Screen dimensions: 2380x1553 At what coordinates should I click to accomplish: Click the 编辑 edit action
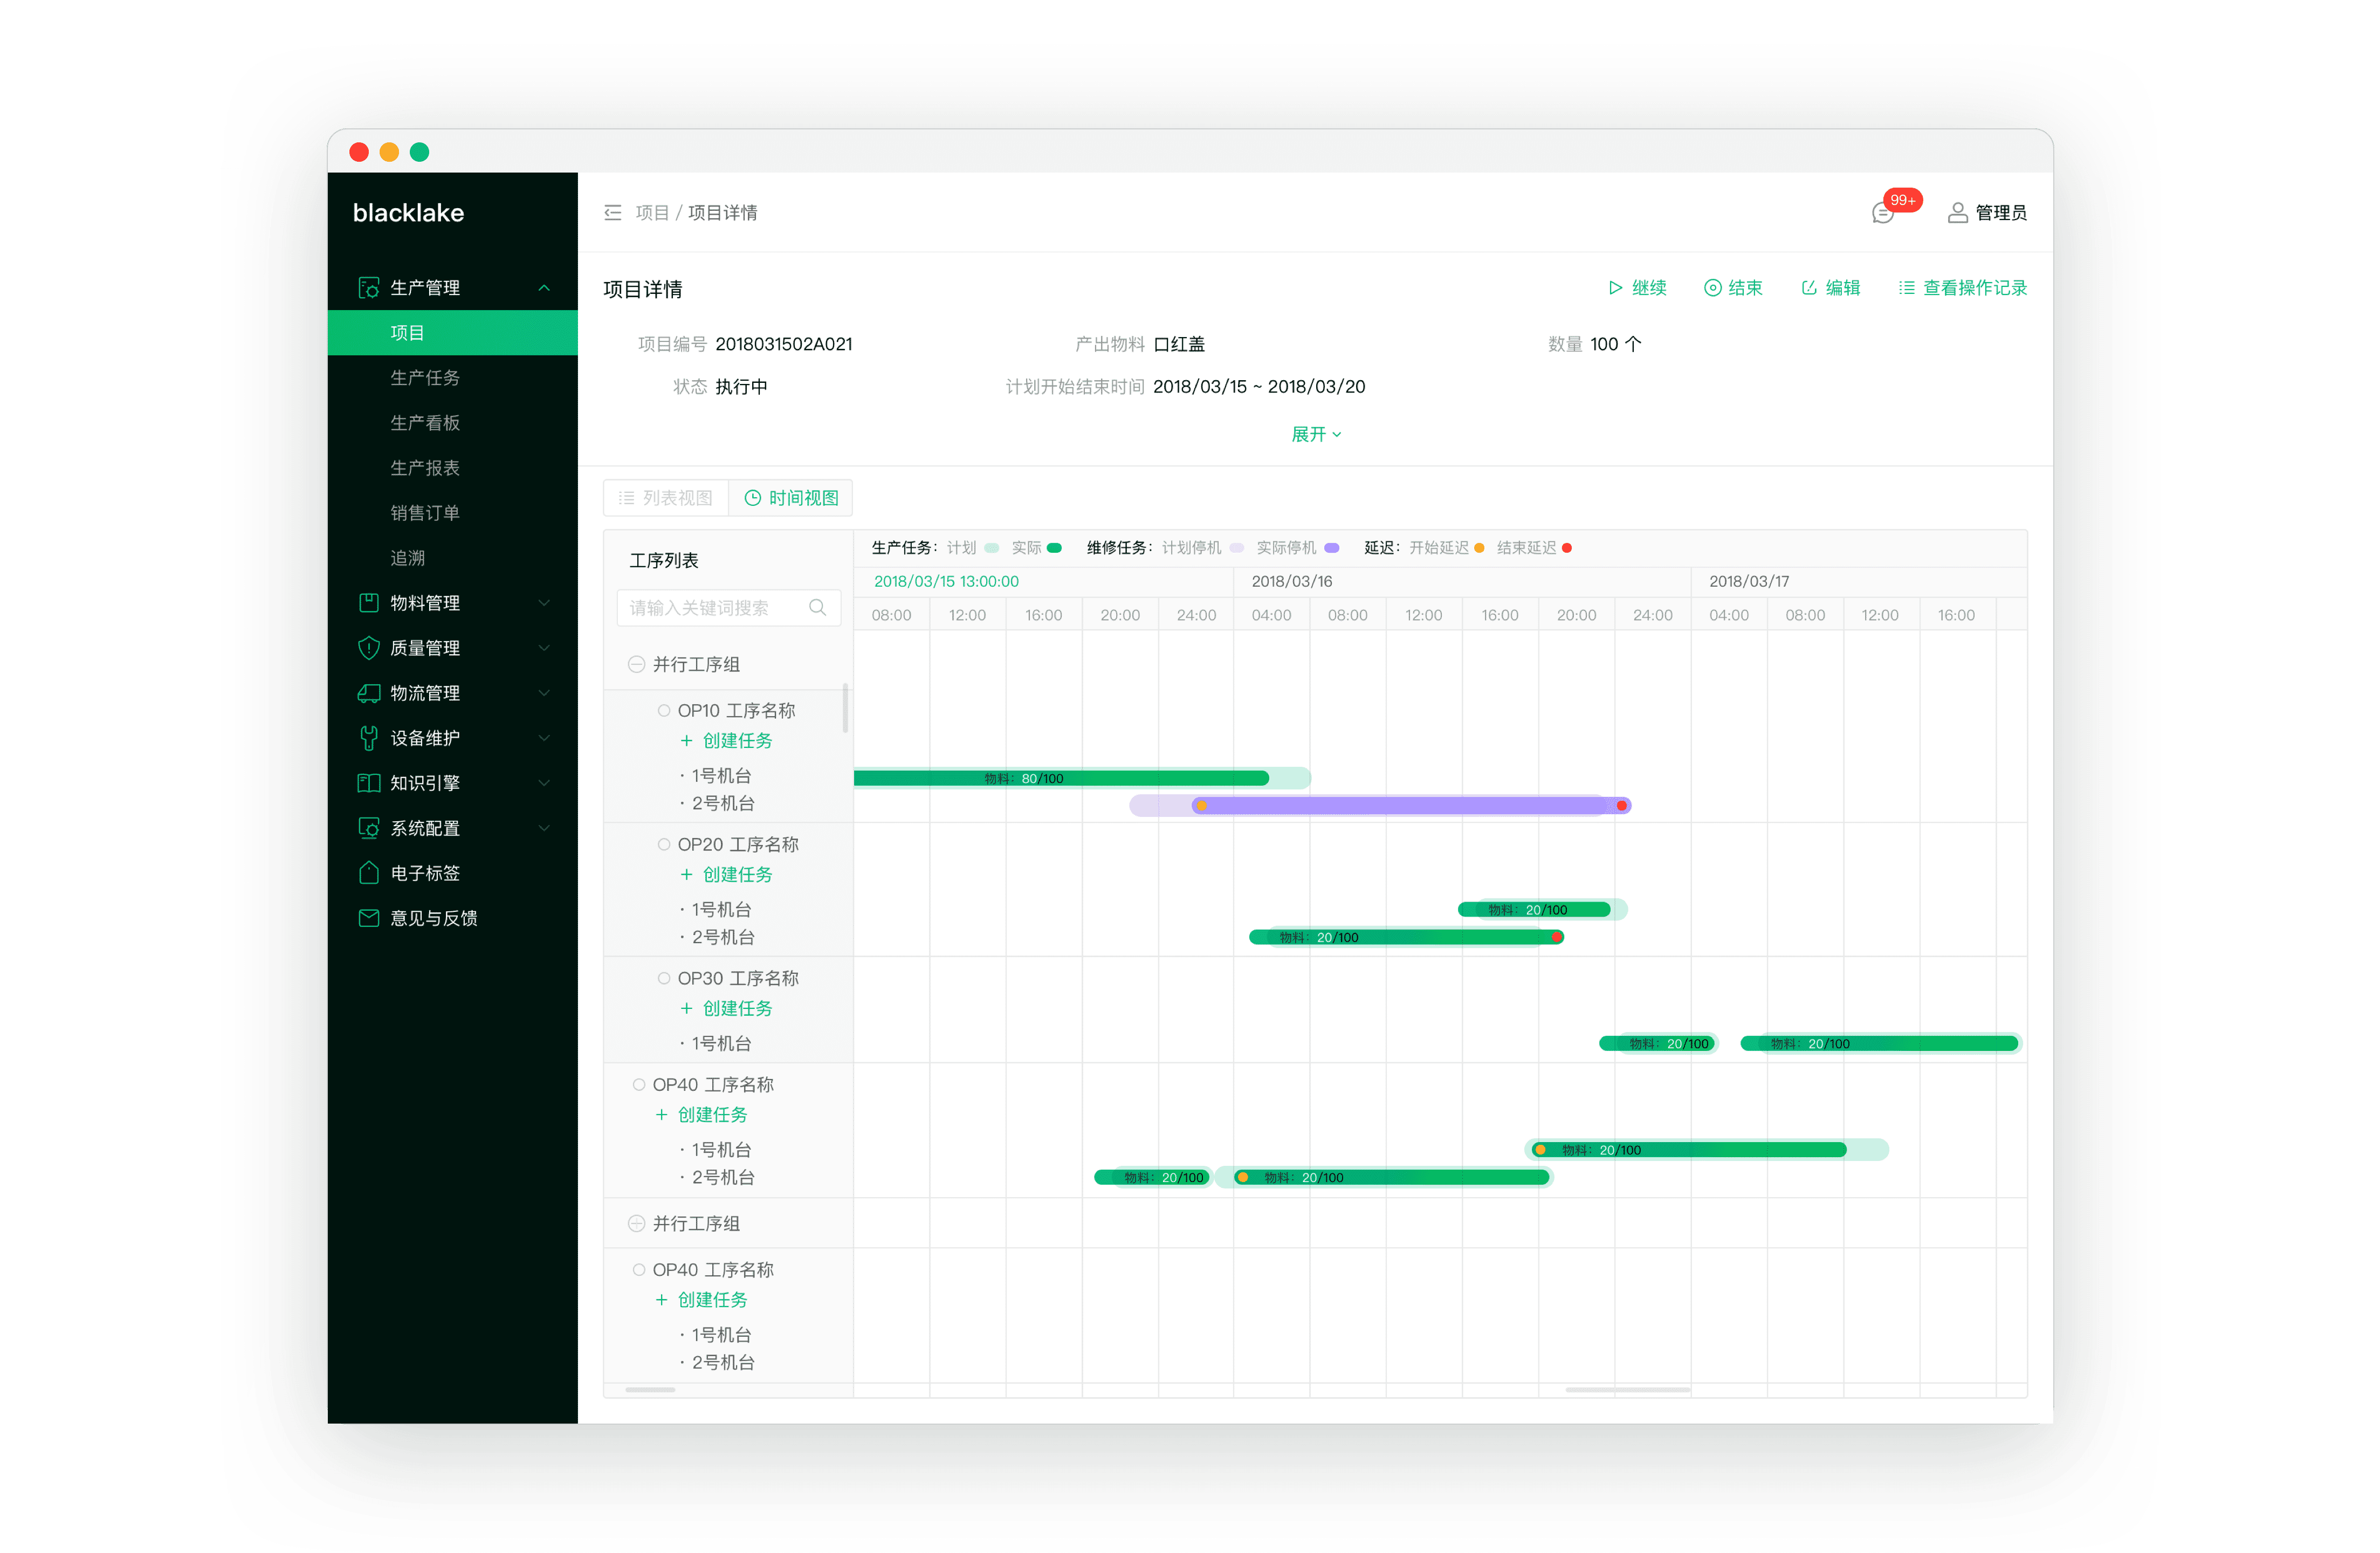click(x=1830, y=288)
